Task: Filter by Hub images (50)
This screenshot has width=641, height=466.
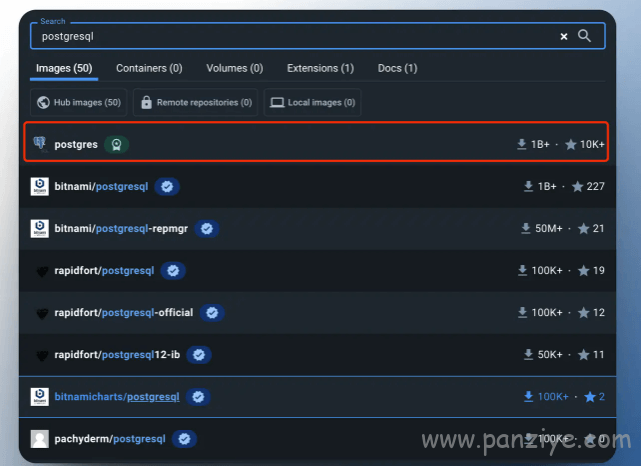Action: [x=78, y=102]
